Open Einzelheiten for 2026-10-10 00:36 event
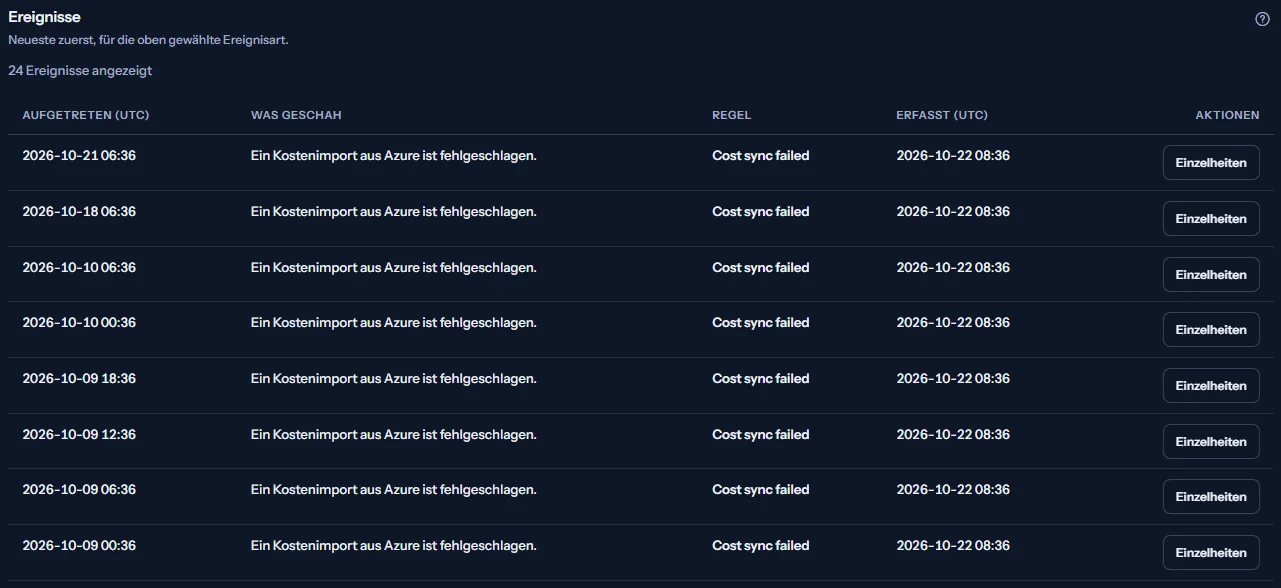Image resolution: width=1281 pixels, height=588 pixels. pyautogui.click(x=1211, y=330)
